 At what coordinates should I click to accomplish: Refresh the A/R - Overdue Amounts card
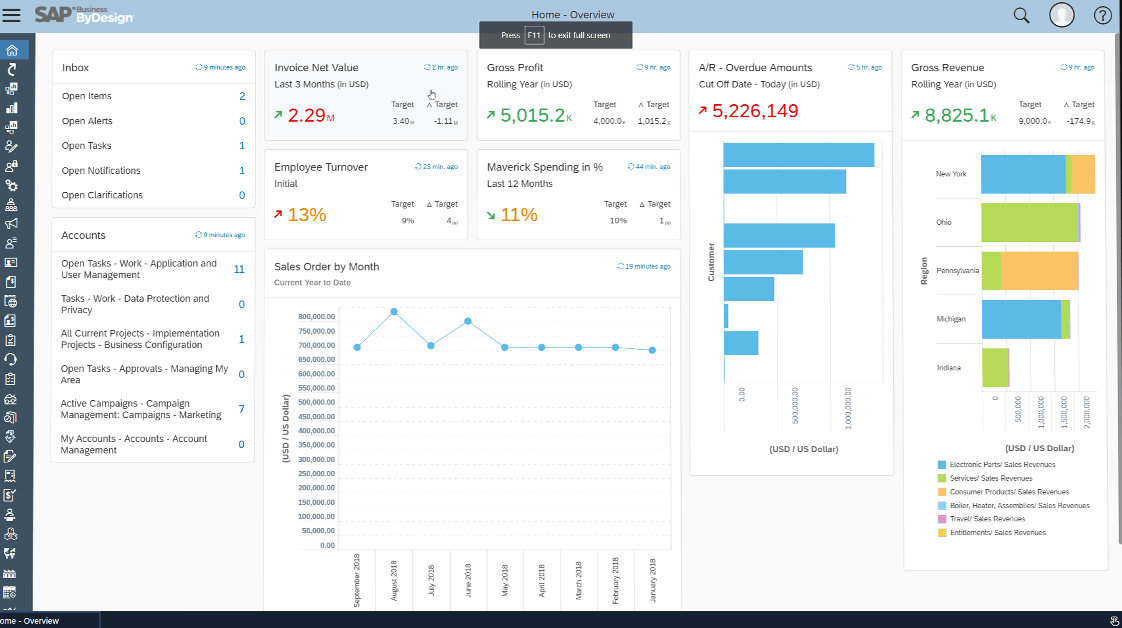pos(852,67)
